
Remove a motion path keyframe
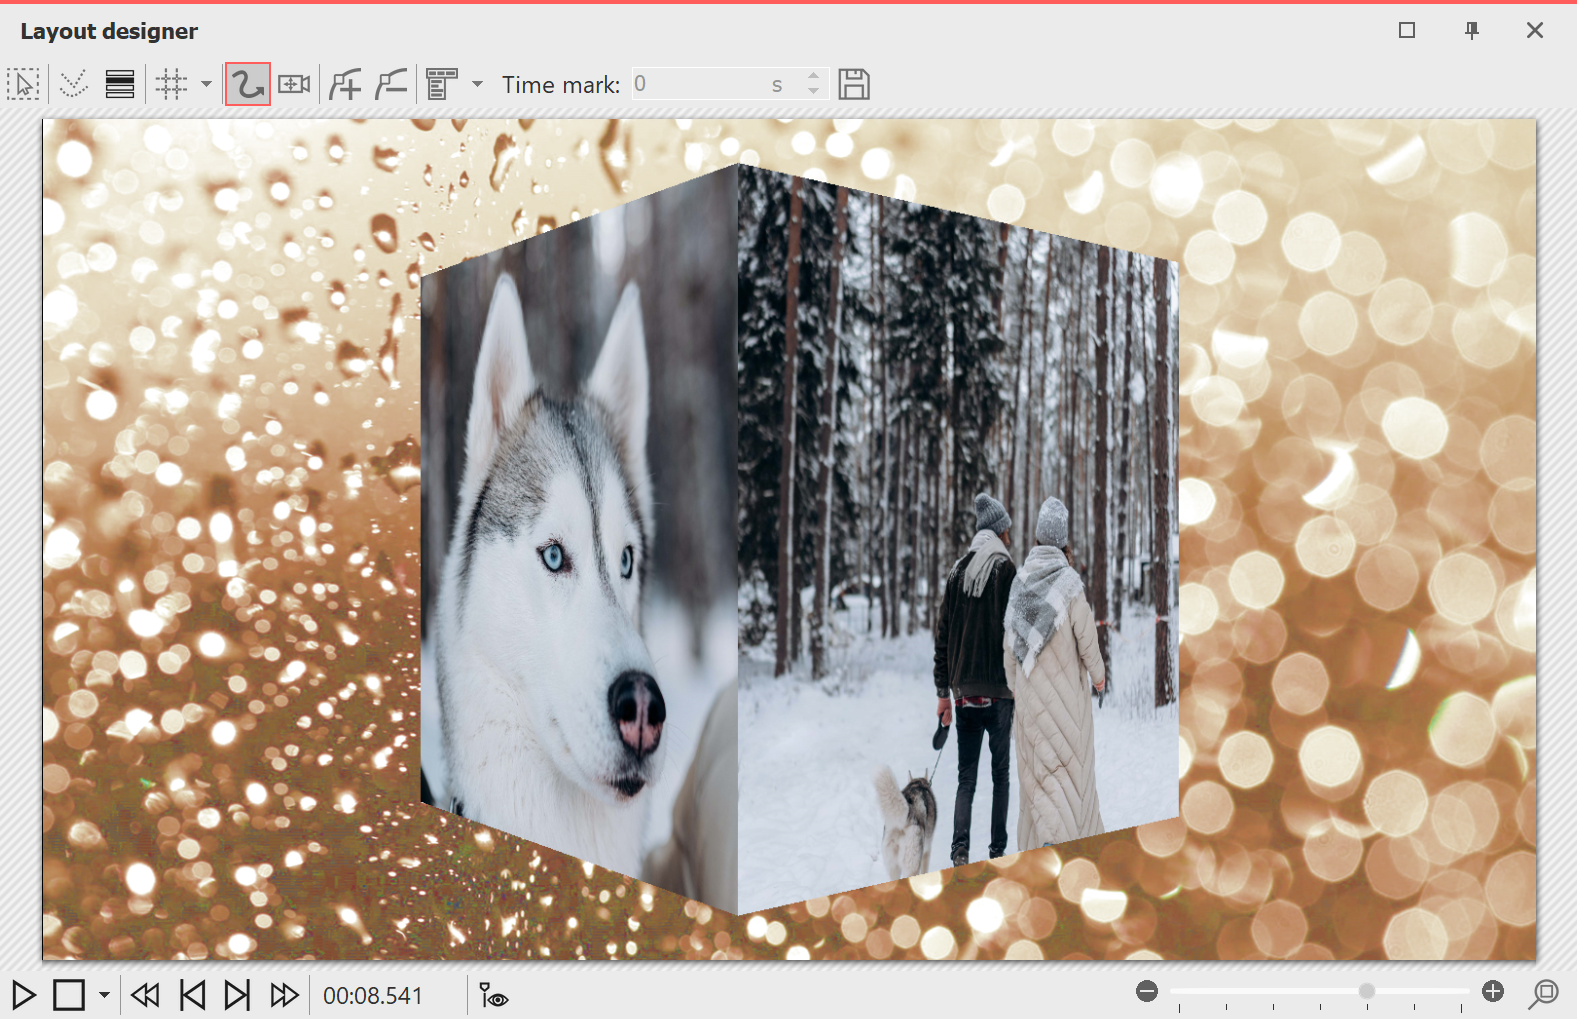point(391,84)
